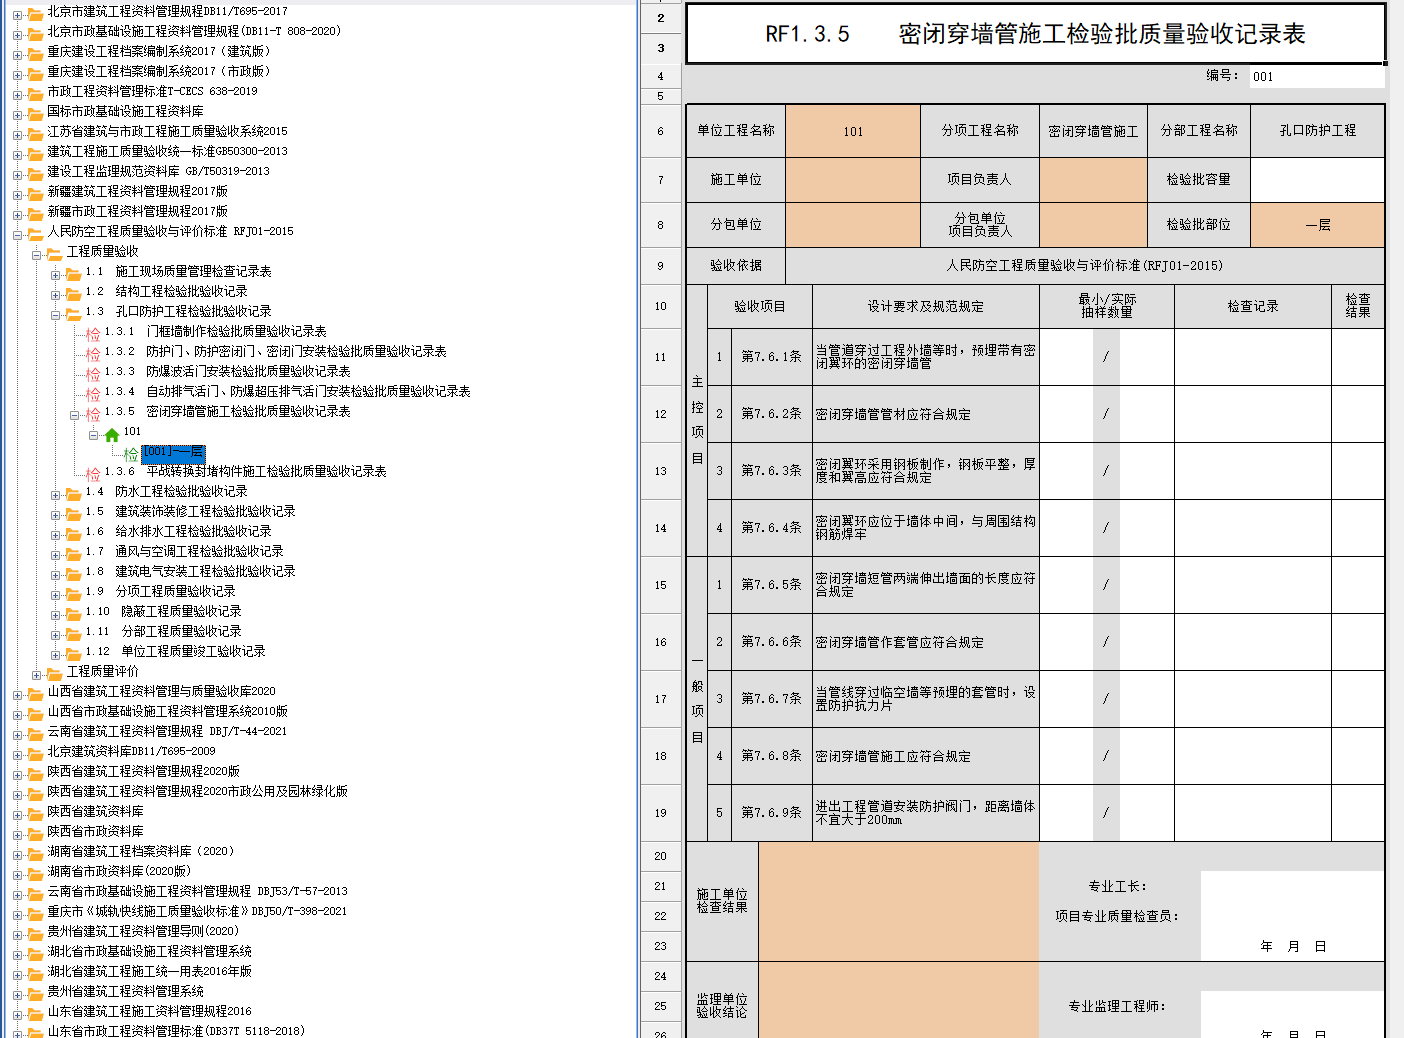Image resolution: width=1404 pixels, height=1038 pixels.
Task: Click the 孔口防护工程 cell
Action: (1317, 131)
